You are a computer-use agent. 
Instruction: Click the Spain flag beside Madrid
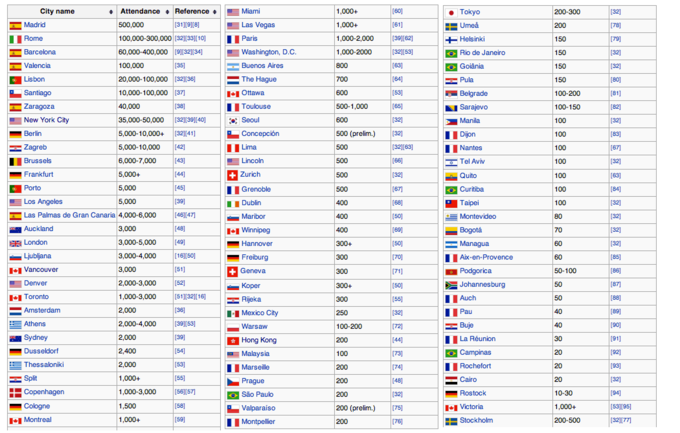(x=15, y=26)
